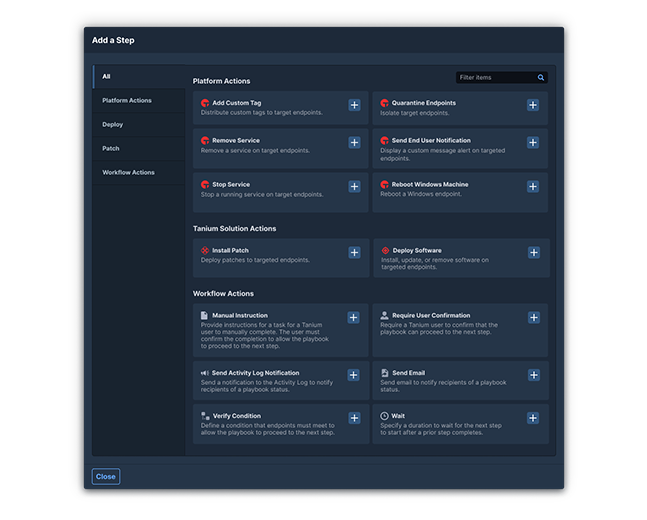
Task: Click the deploy icon beside Deploy Software
Action: tap(385, 250)
